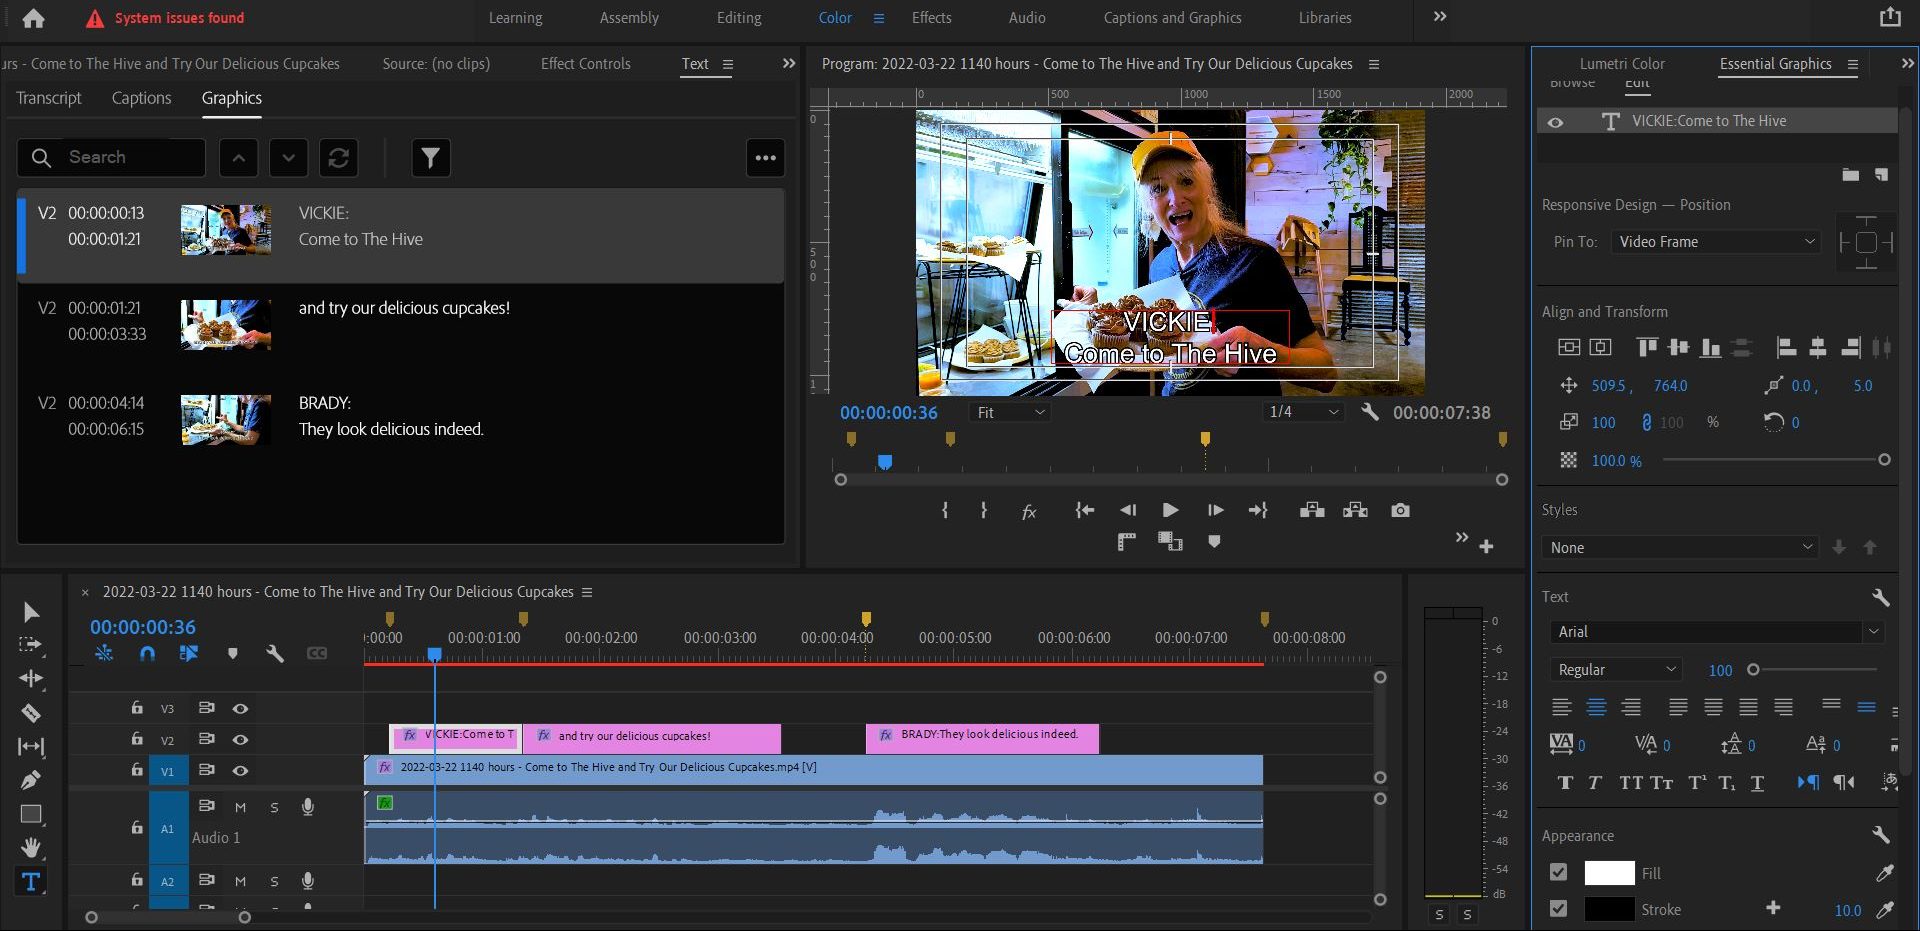
Task: Select the Type tool in the toolbar
Action: tap(31, 882)
